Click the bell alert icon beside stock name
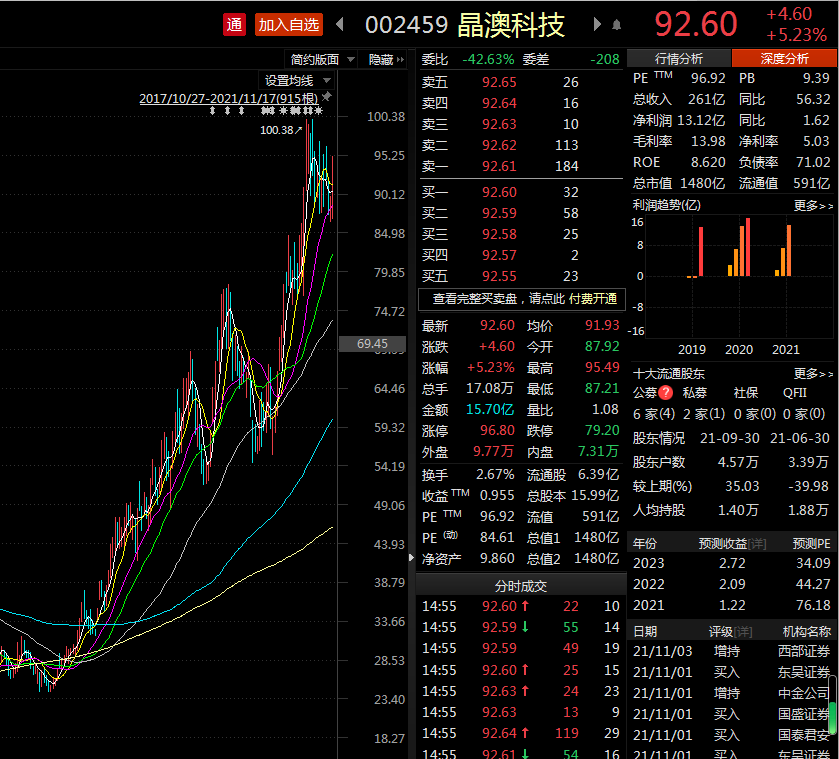Viewport: 839px width, 759px height. [617, 24]
